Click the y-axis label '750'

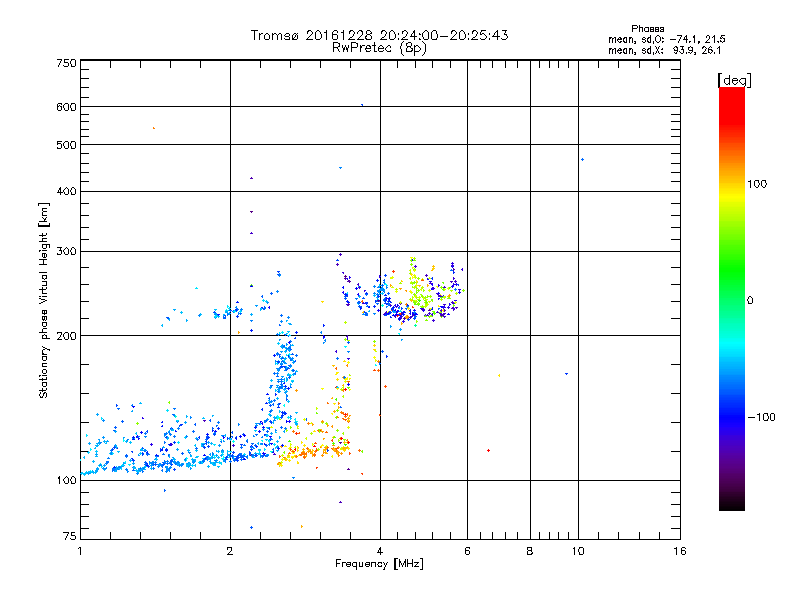[66, 63]
